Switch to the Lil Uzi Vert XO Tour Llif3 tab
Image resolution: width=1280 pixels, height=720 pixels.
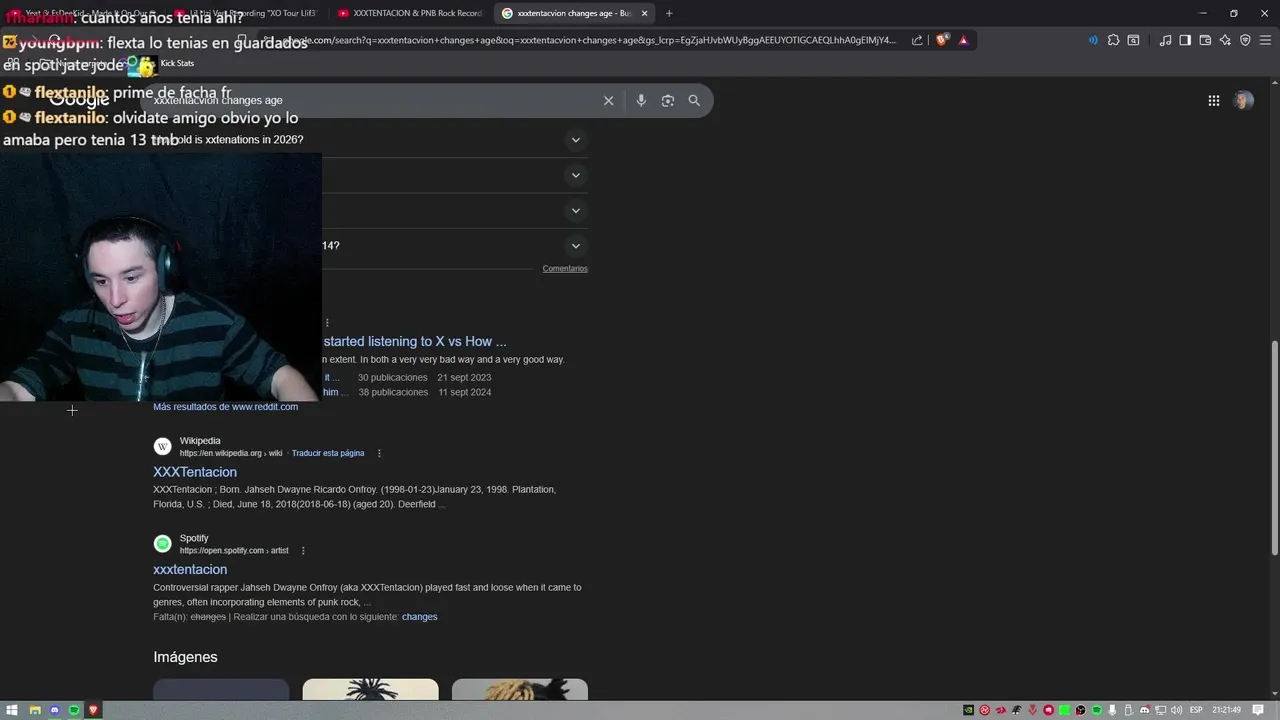click(250, 13)
